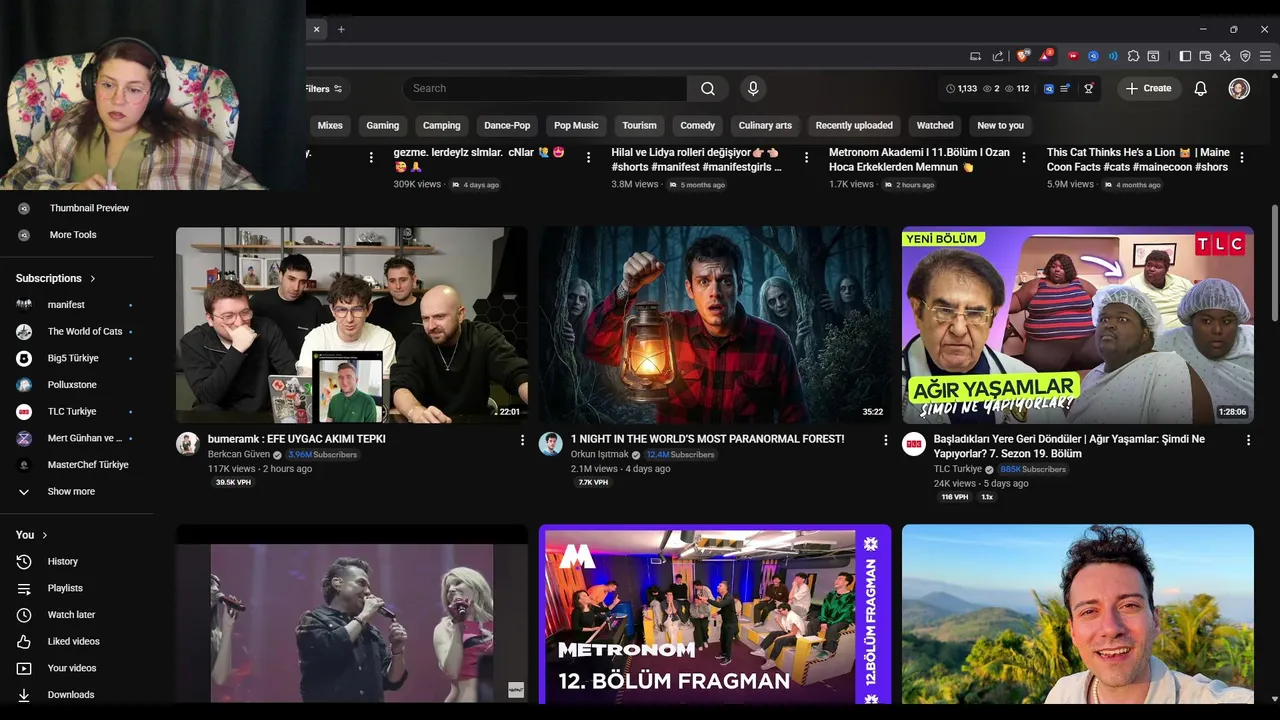Screen dimensions: 1280x720
Task: Open the trophy icon in YouTube header
Action: pos(1089,88)
